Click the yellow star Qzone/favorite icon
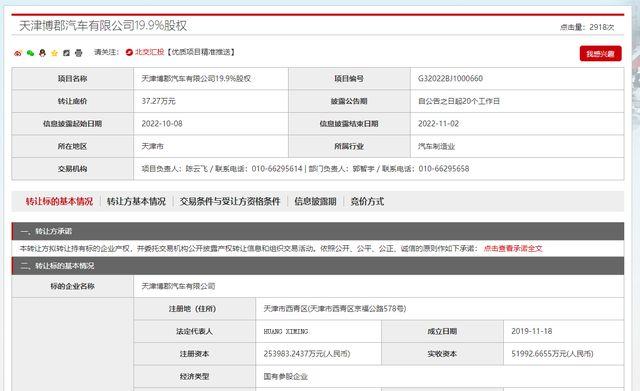This screenshot has width=640, height=391. pos(55,53)
